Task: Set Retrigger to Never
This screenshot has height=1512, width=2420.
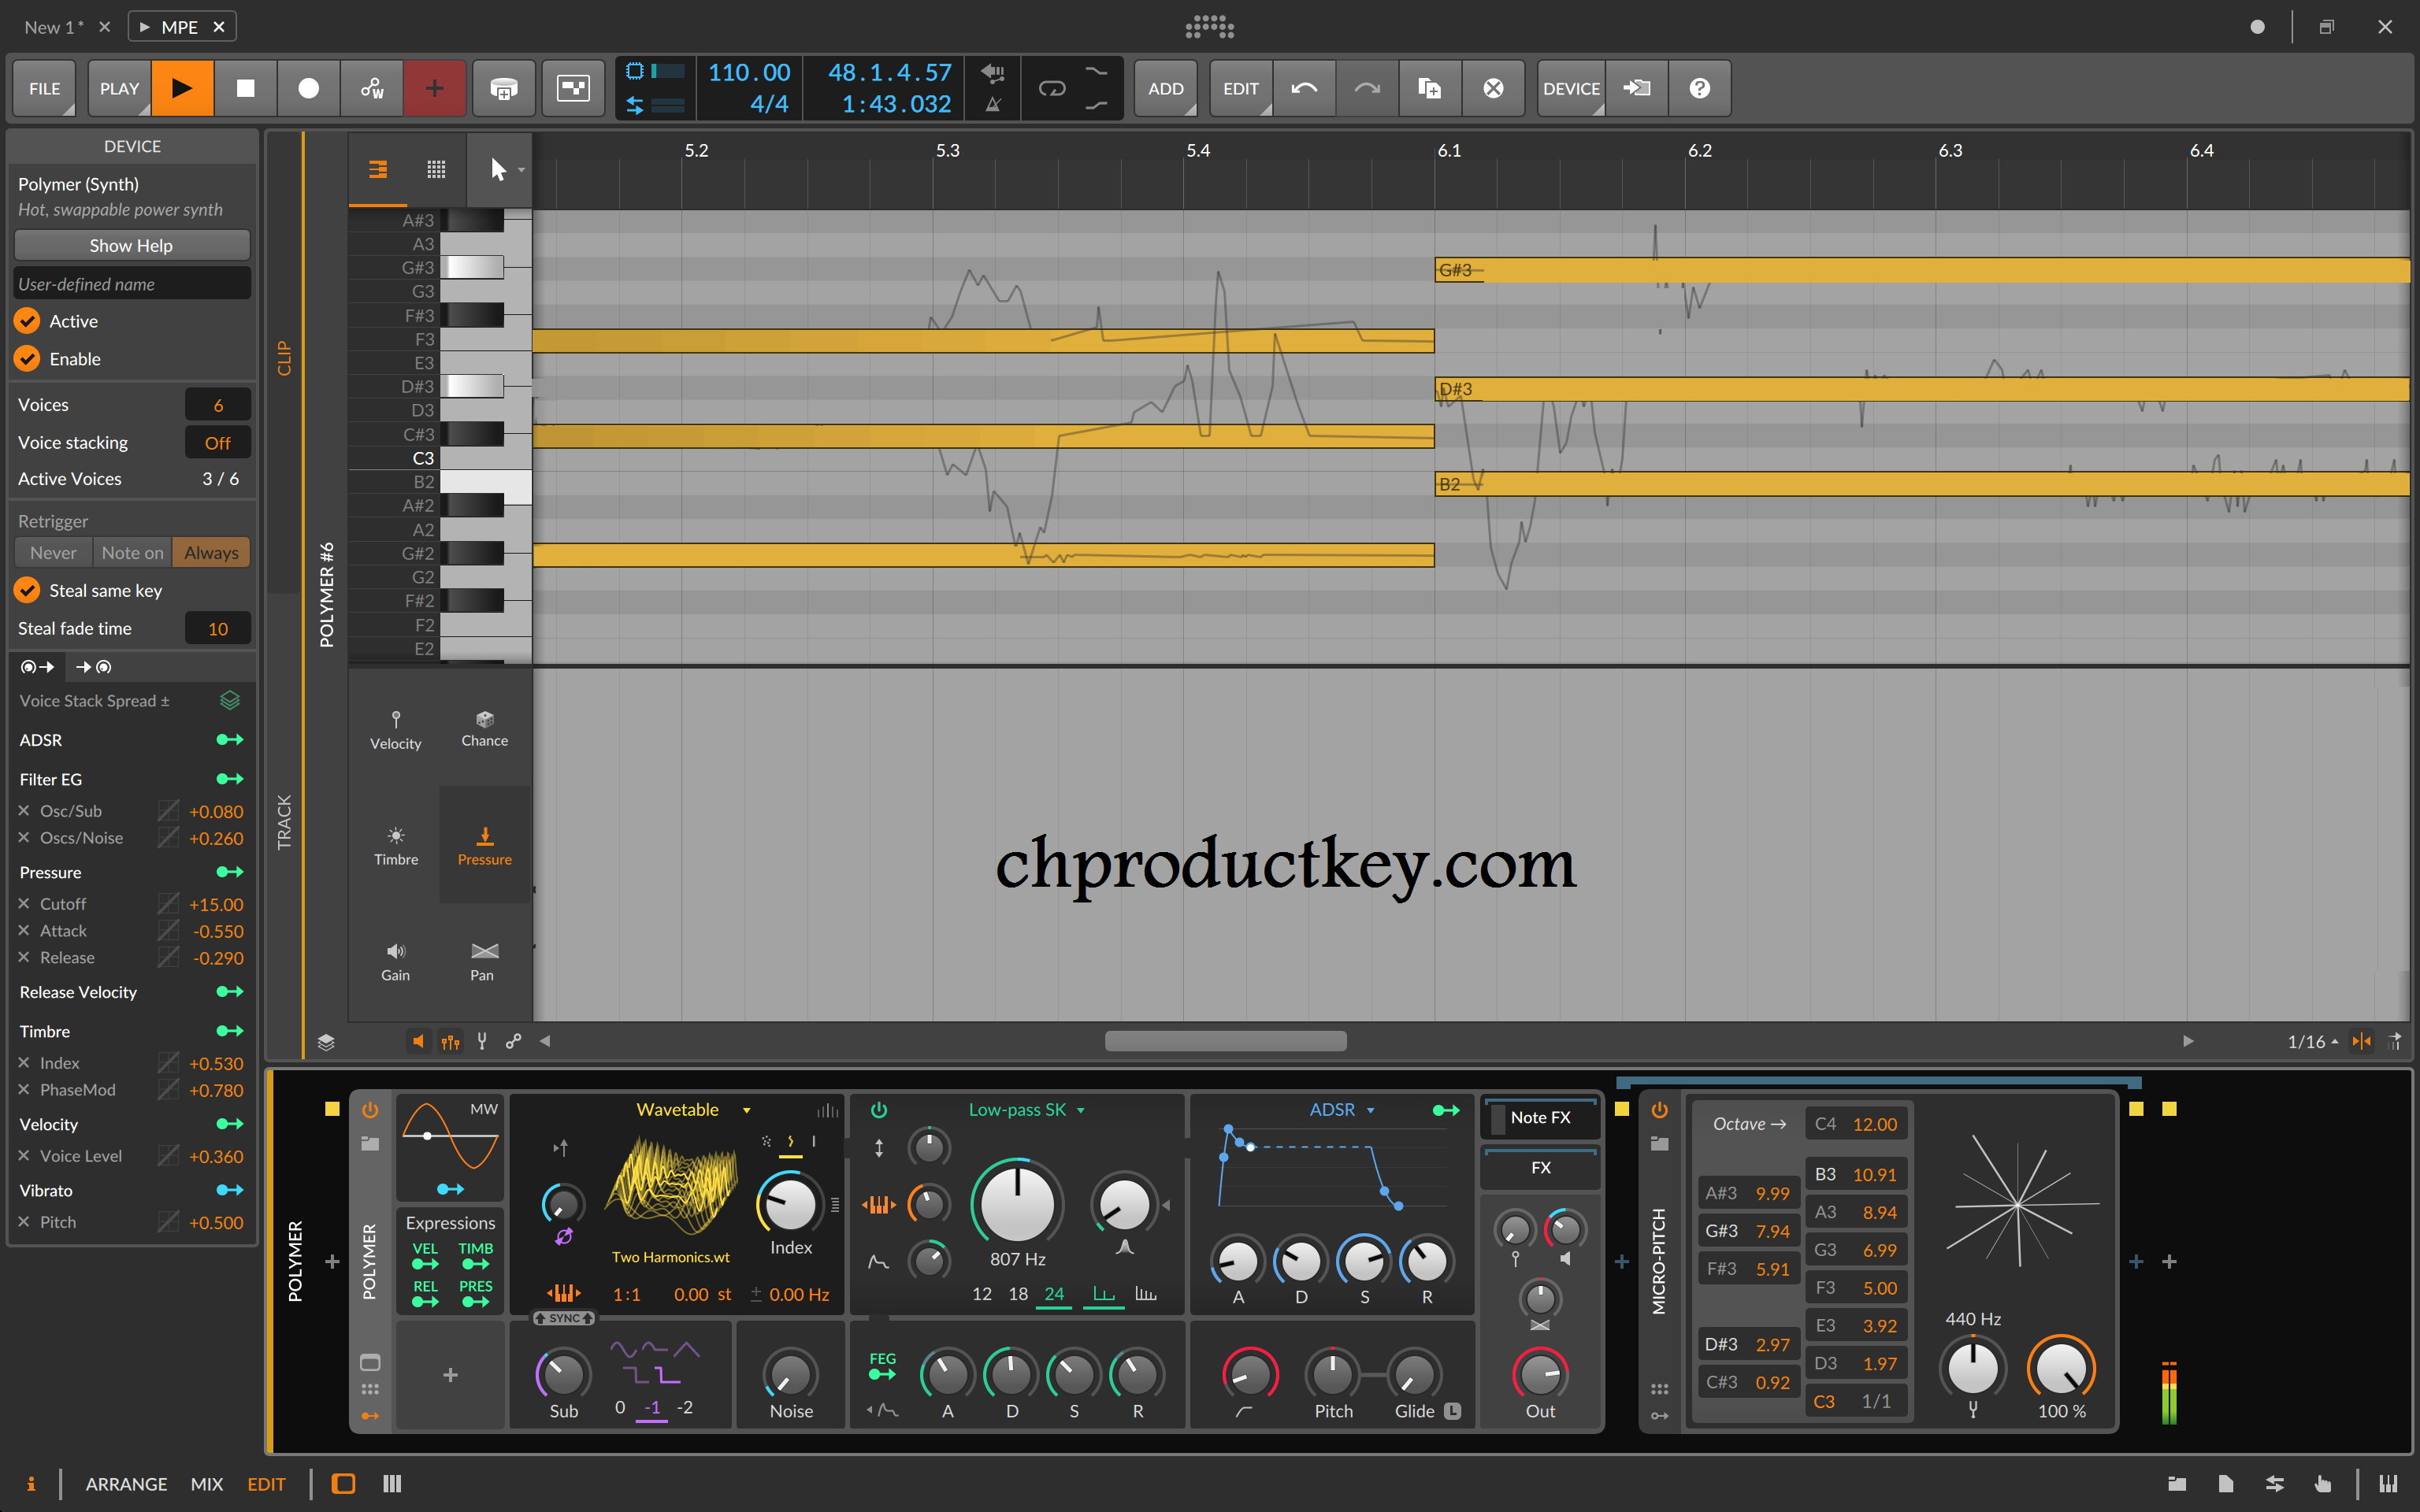Action: click(x=53, y=552)
